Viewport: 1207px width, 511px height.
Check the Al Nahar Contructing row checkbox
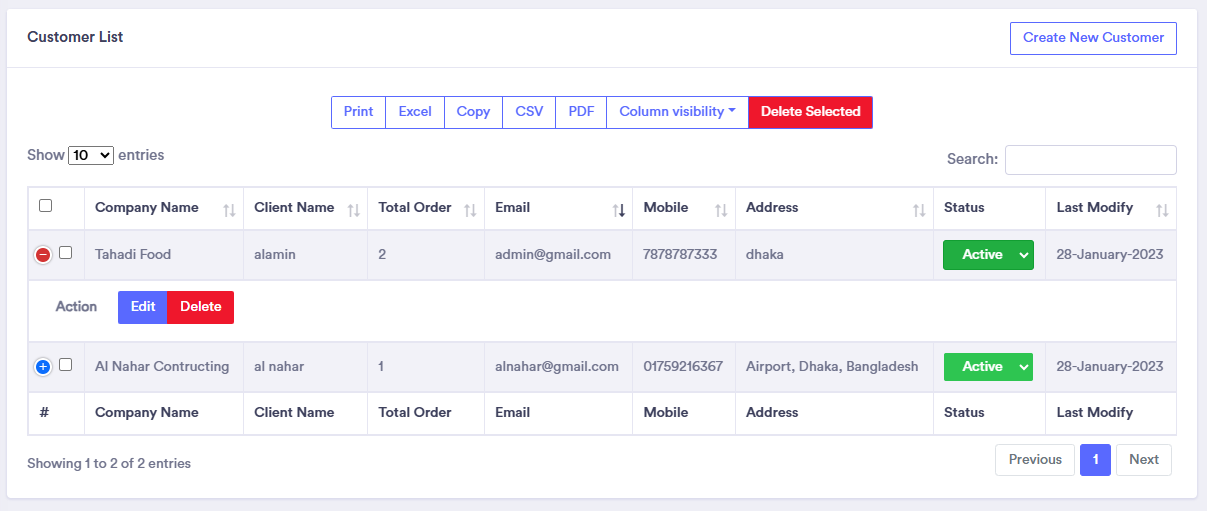(66, 365)
